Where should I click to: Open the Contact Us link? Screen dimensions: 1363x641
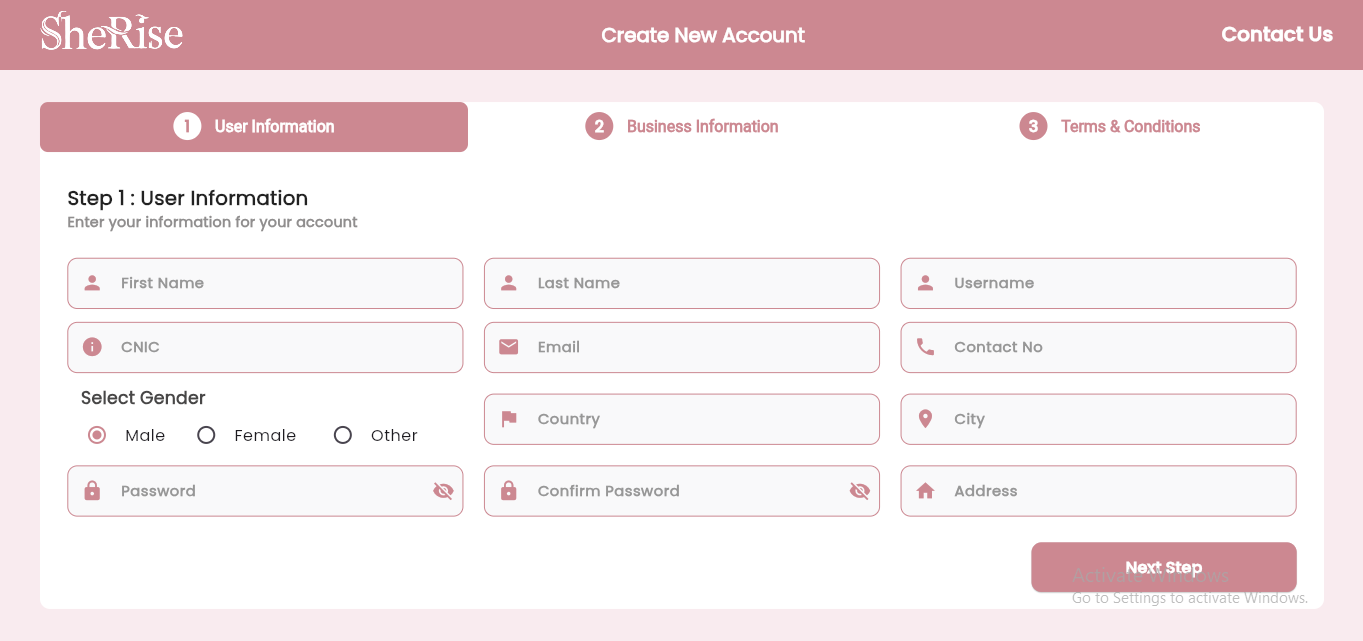(1276, 35)
